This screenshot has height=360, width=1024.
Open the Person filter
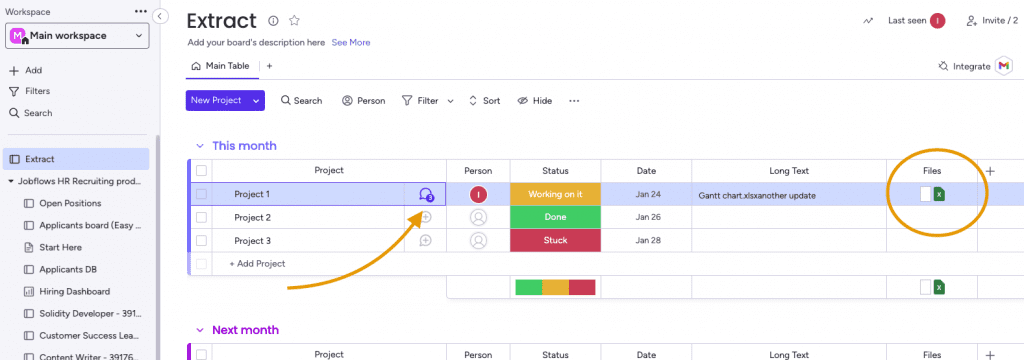tap(364, 101)
